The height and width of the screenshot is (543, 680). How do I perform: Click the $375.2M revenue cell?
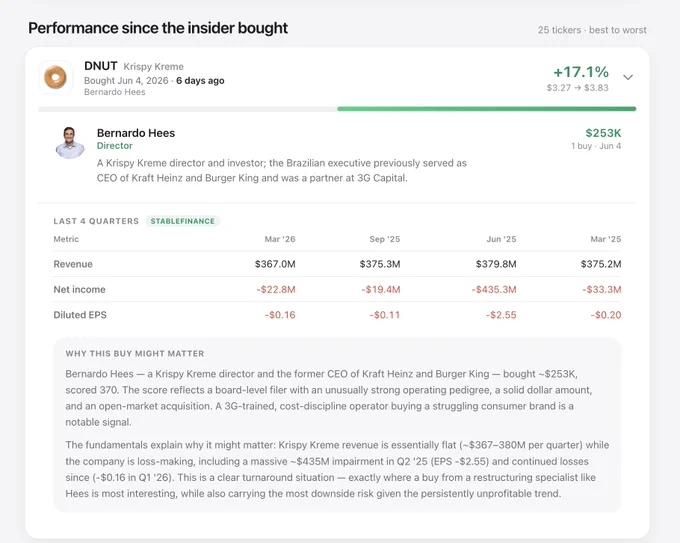[601, 264]
